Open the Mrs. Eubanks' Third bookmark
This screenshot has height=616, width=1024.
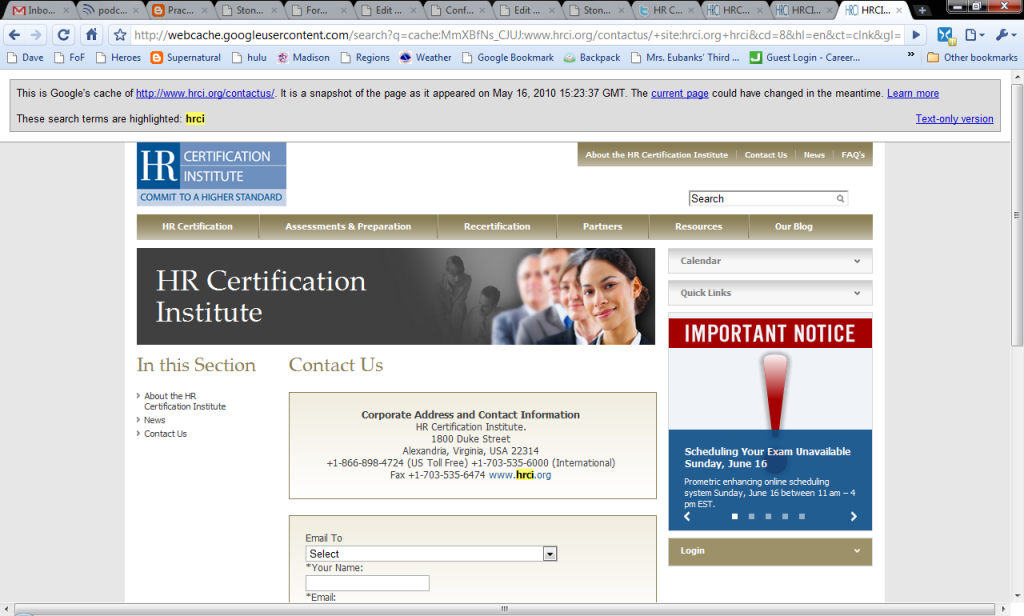coord(686,57)
